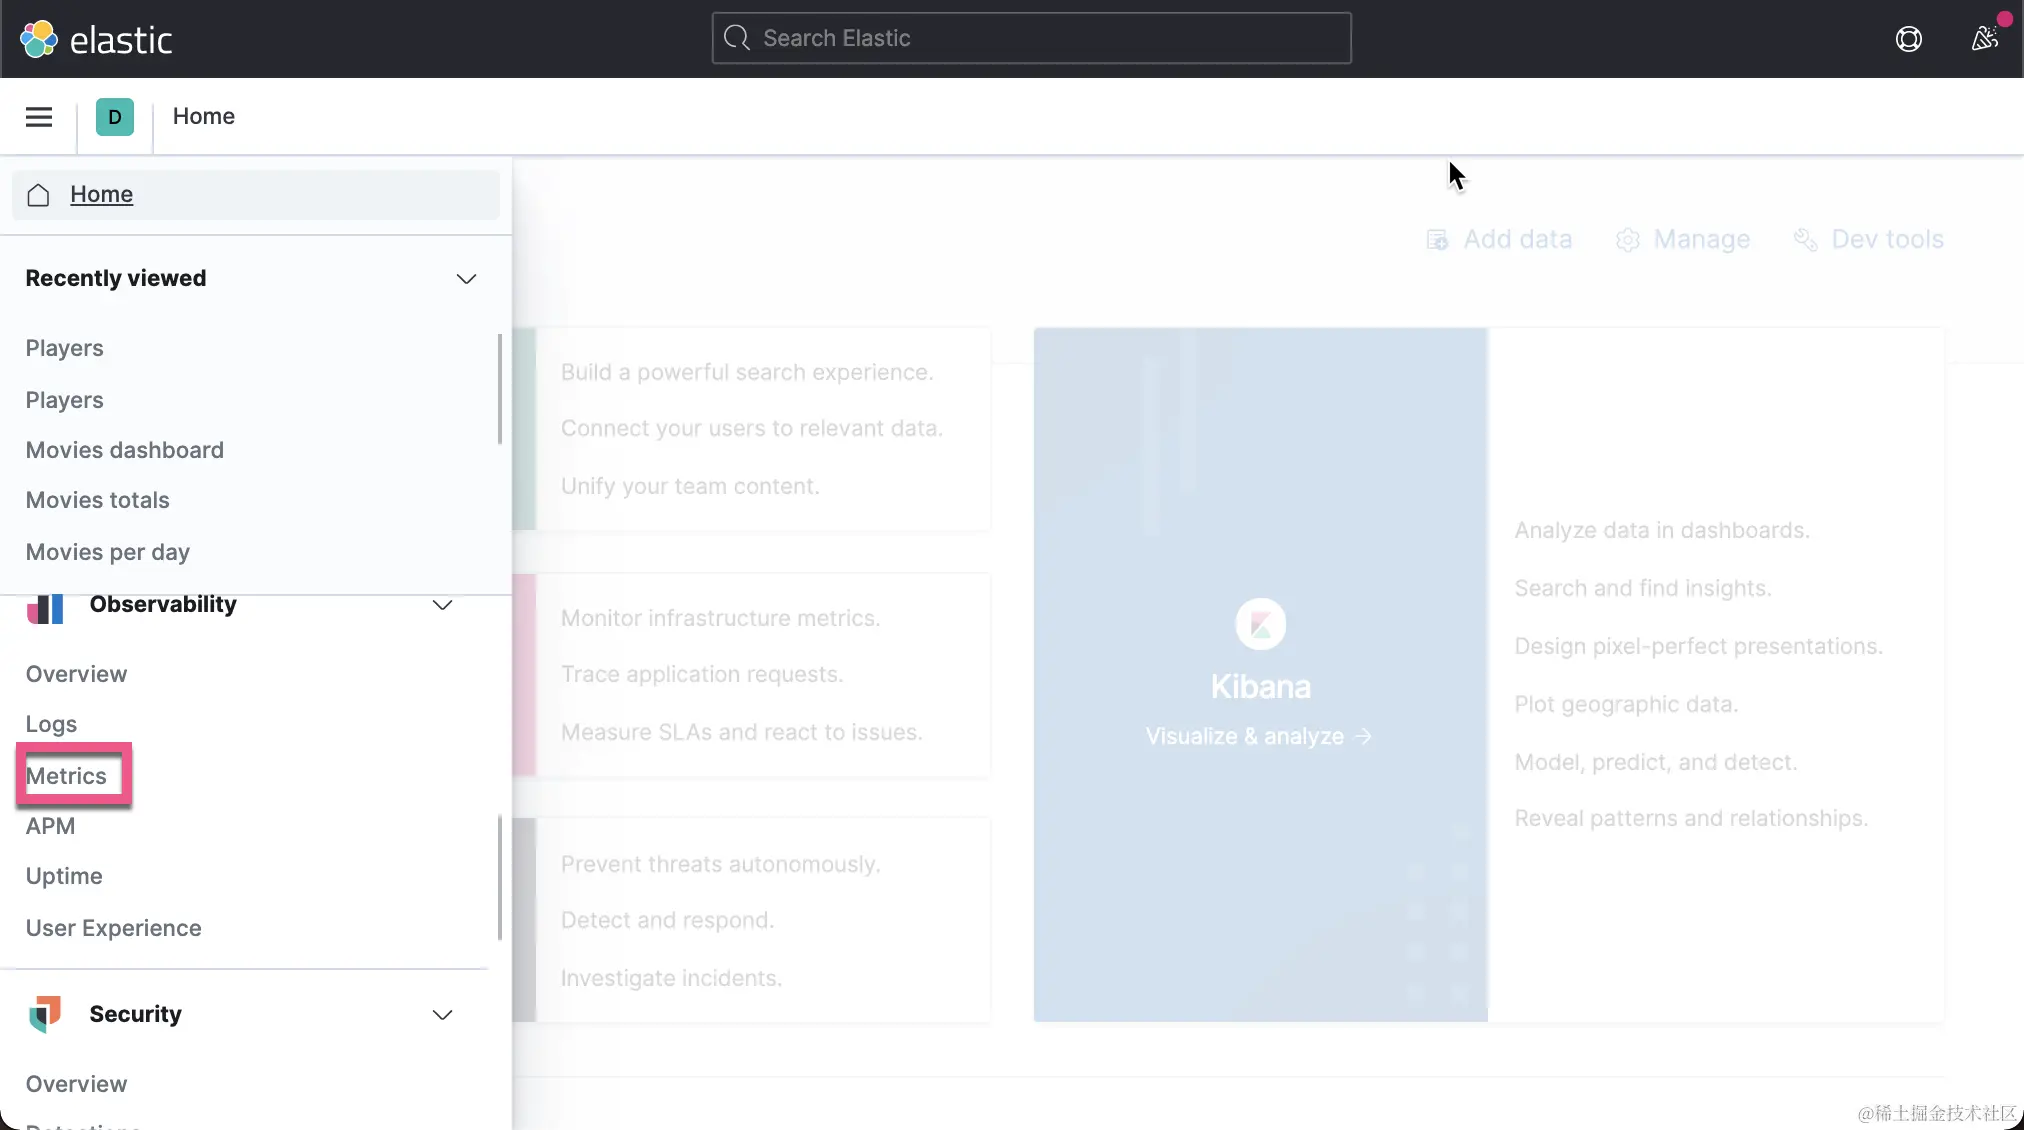Screen dimensions: 2024x1130
Task: Click the Search Elastic field
Action: pos(1030,38)
